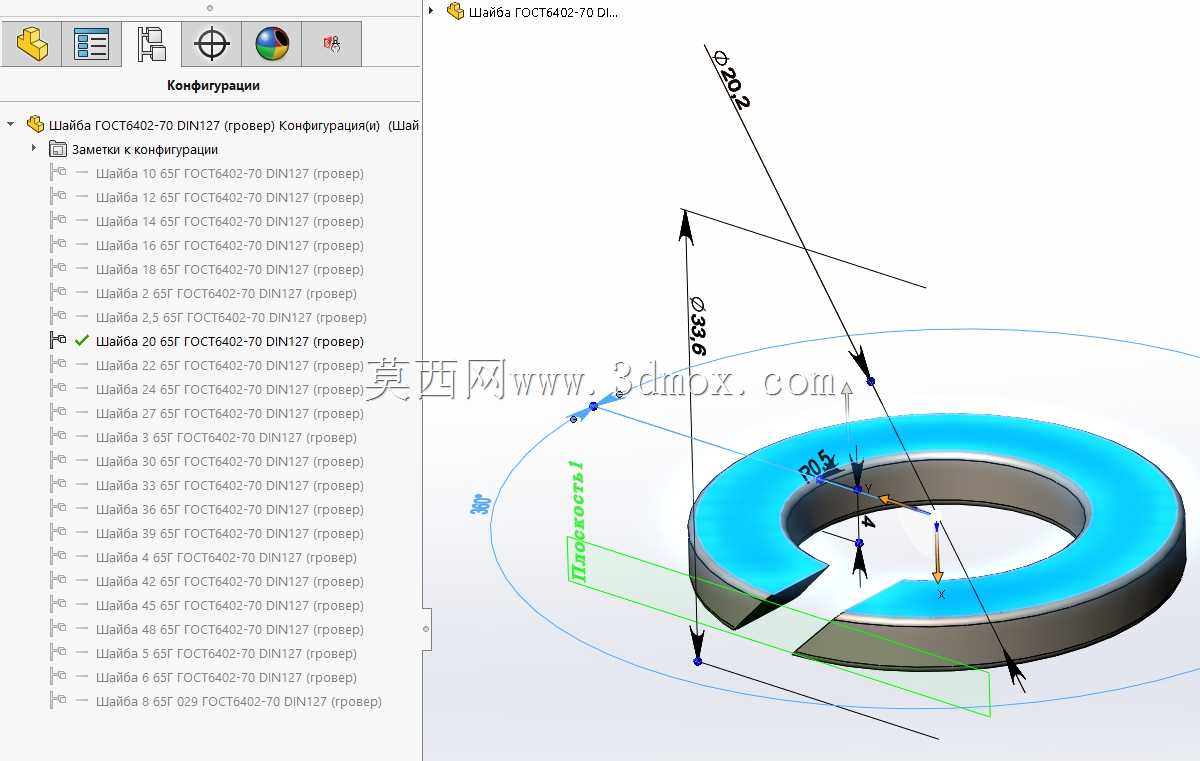Screen dimensions: 1200x761
Task: Select configuration Шайба 33 65Г
Action: pyautogui.click(x=230, y=485)
